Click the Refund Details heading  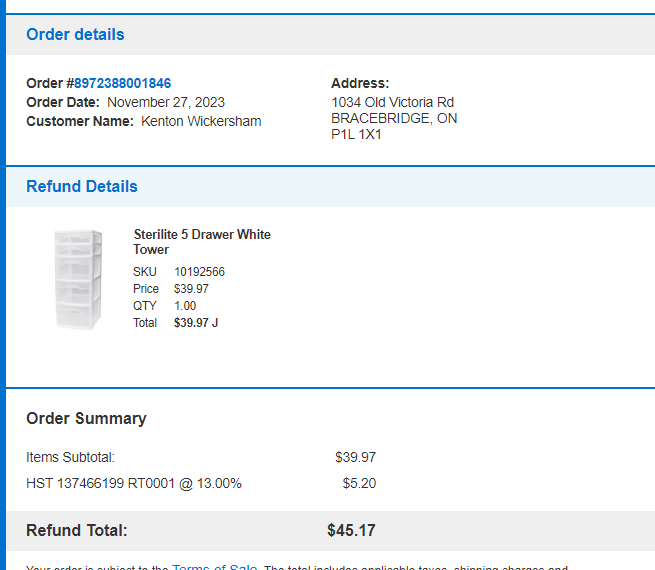82,186
